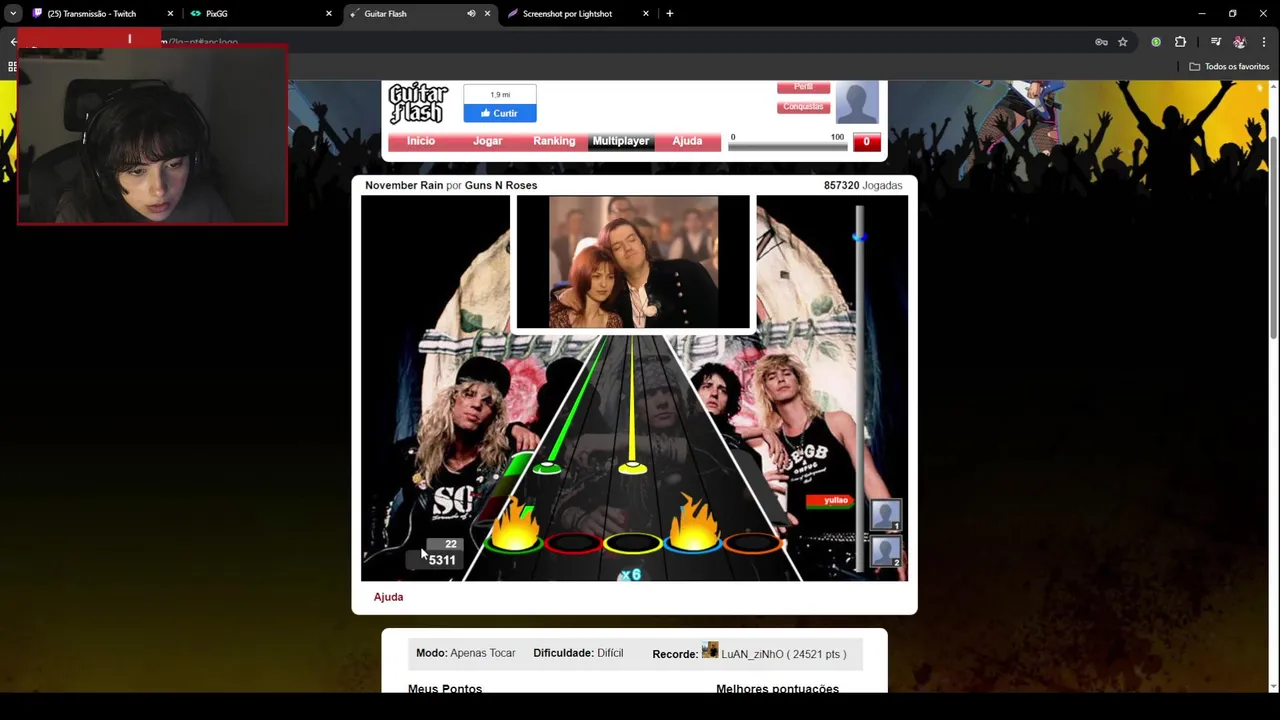1280x720 pixels.
Task: Click the Dificuldade: Difícil label
Action: pos(578,653)
